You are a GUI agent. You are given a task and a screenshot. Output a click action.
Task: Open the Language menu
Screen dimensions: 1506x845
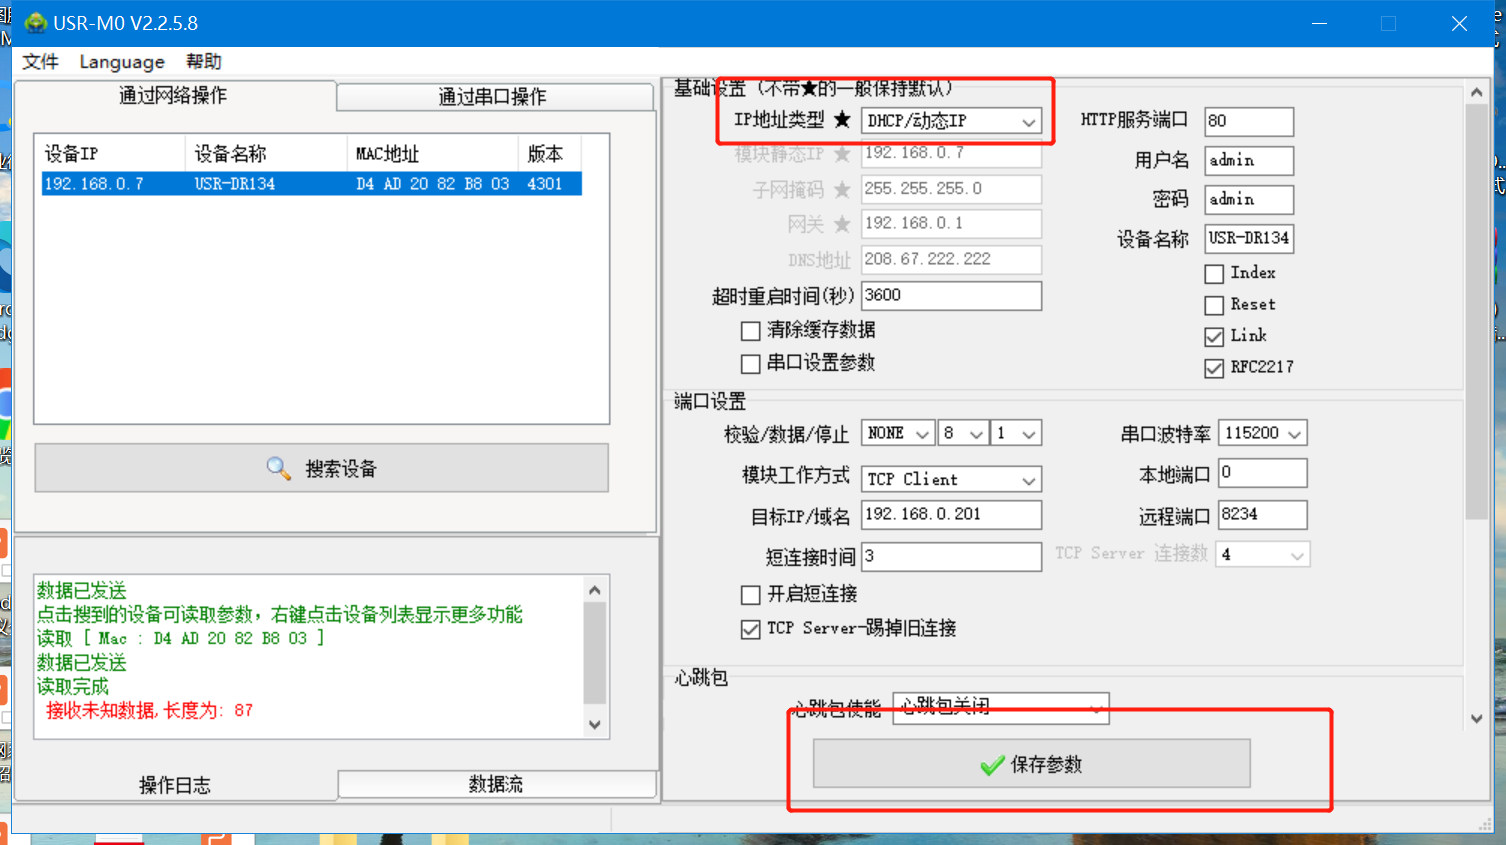click(122, 62)
